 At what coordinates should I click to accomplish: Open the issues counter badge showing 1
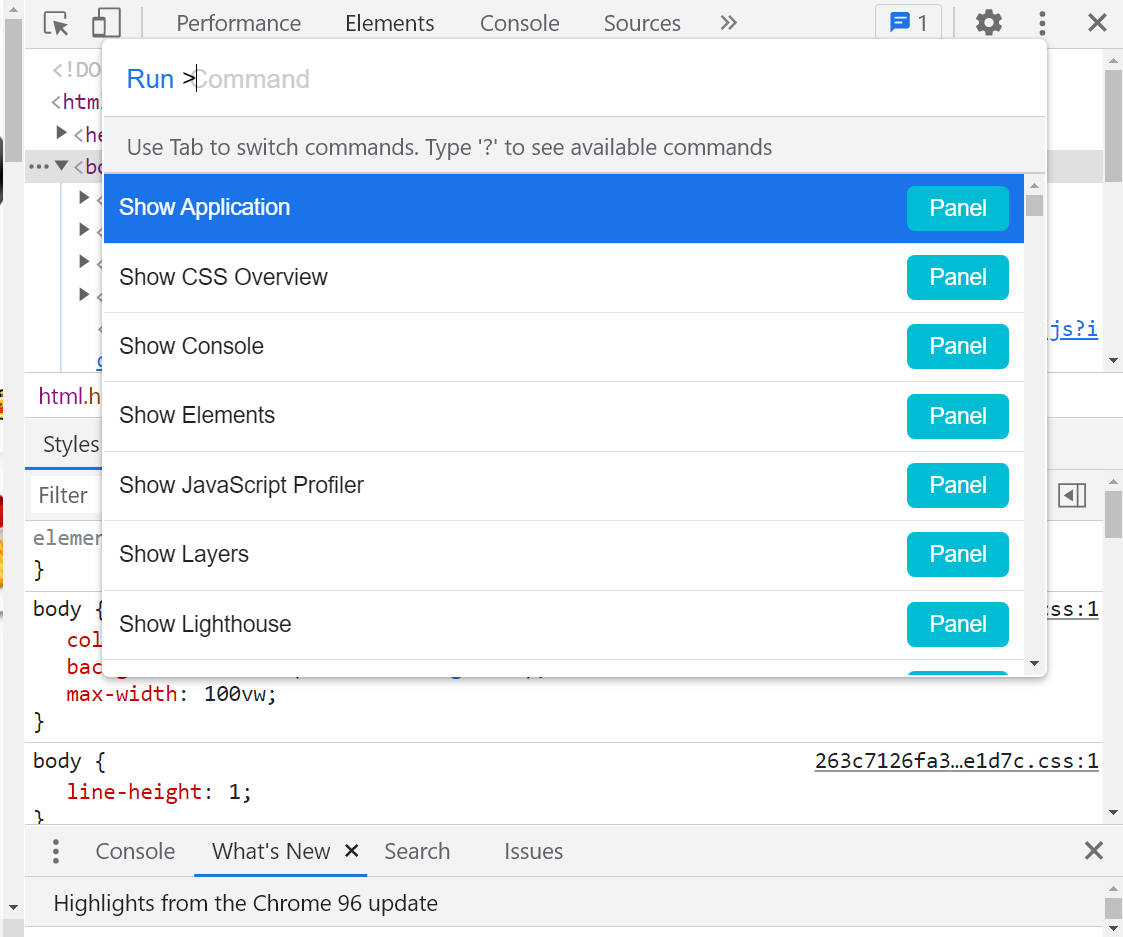point(908,23)
